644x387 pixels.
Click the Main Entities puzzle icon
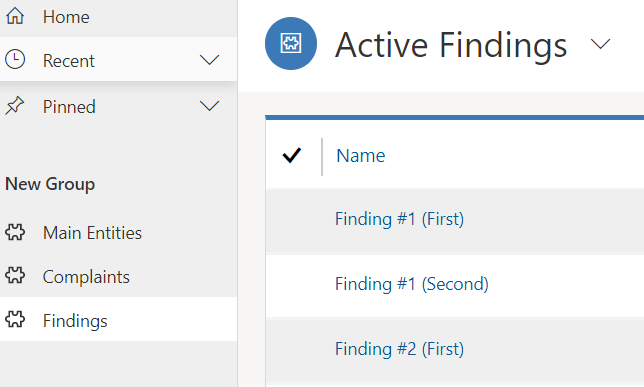[x=15, y=232]
